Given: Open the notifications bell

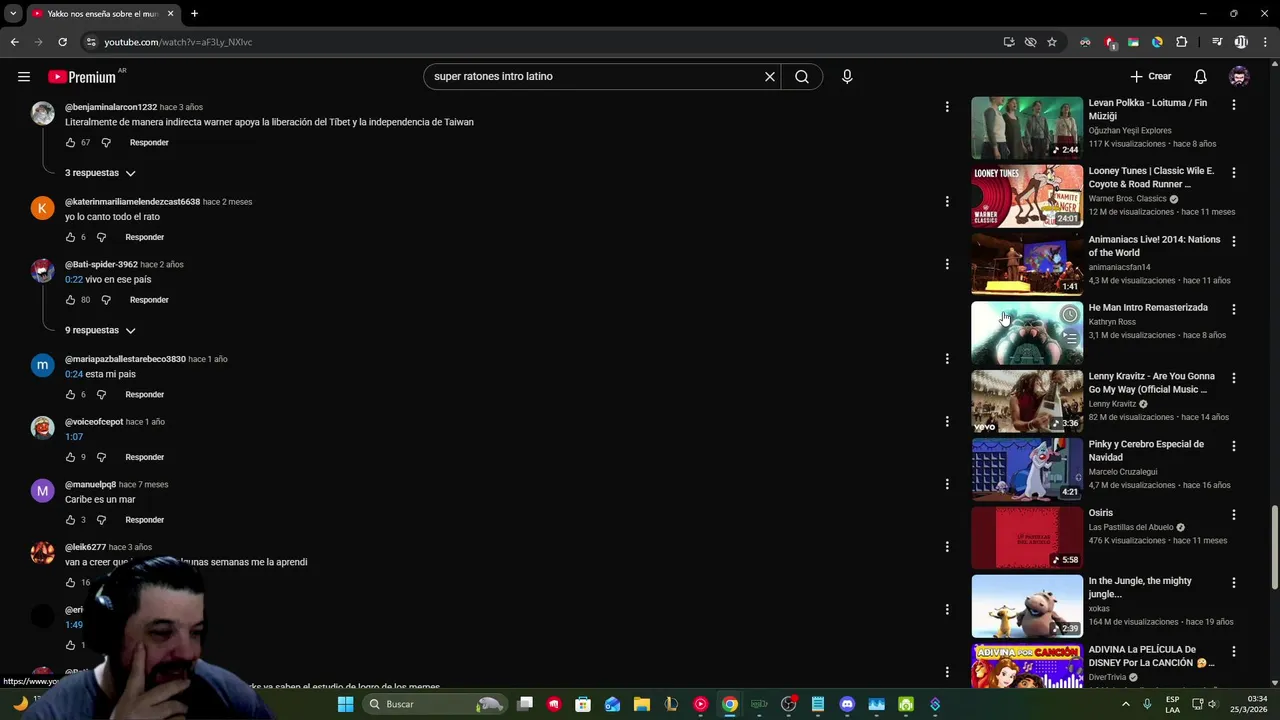Looking at the screenshot, I should (1201, 76).
